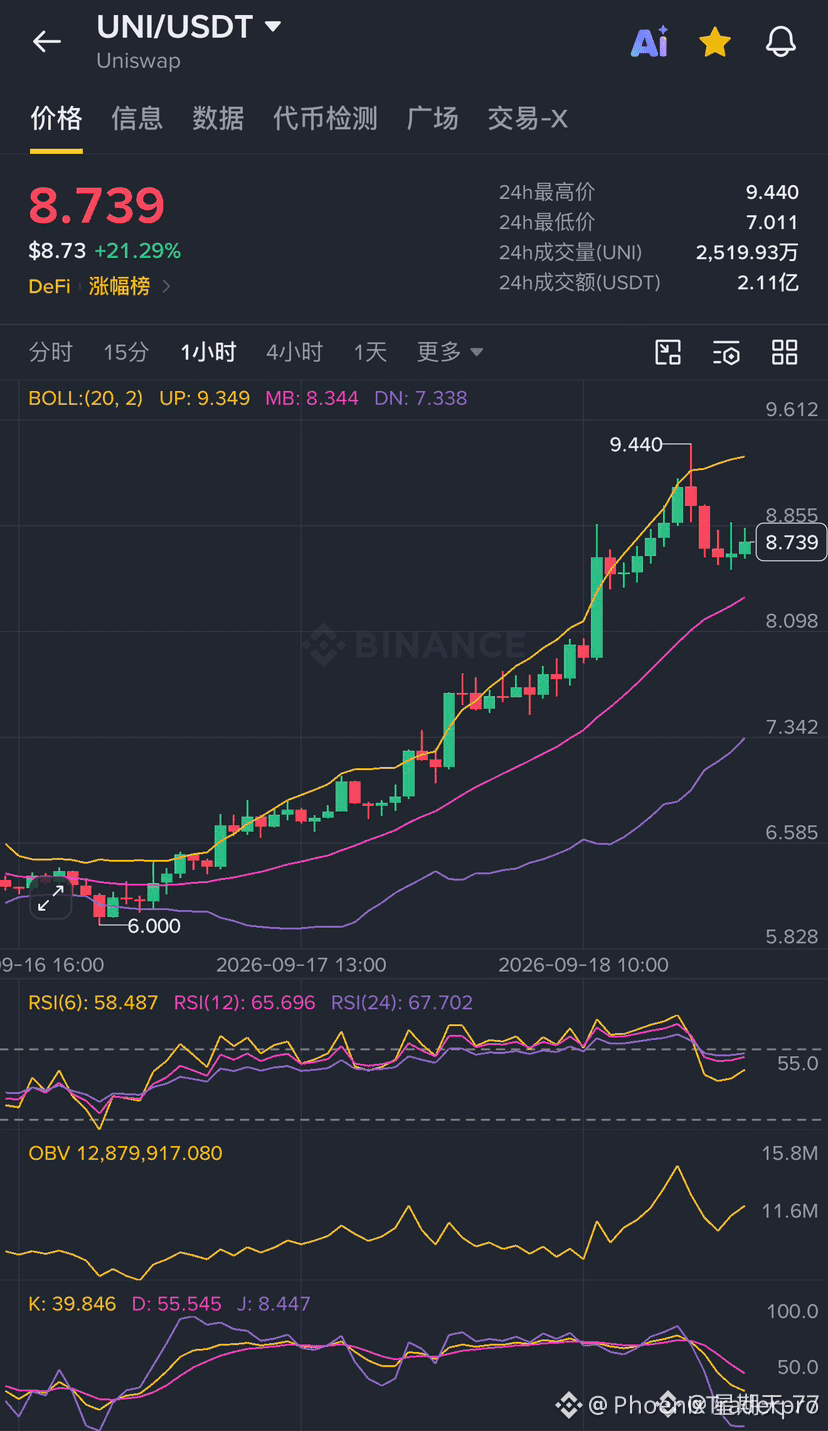Image resolution: width=828 pixels, height=1431 pixels.
Task: Toggle the yellow favorite star
Action: (x=715, y=42)
